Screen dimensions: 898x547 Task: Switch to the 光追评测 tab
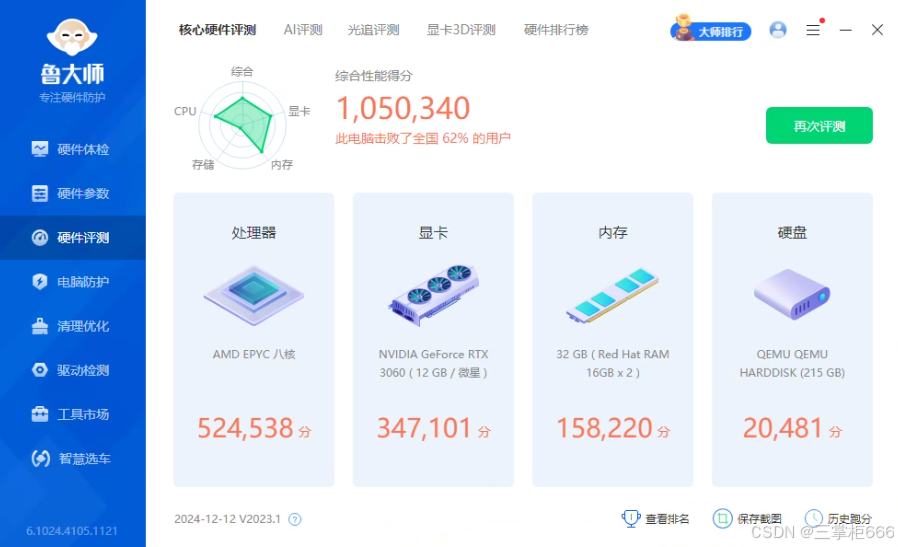point(373,30)
